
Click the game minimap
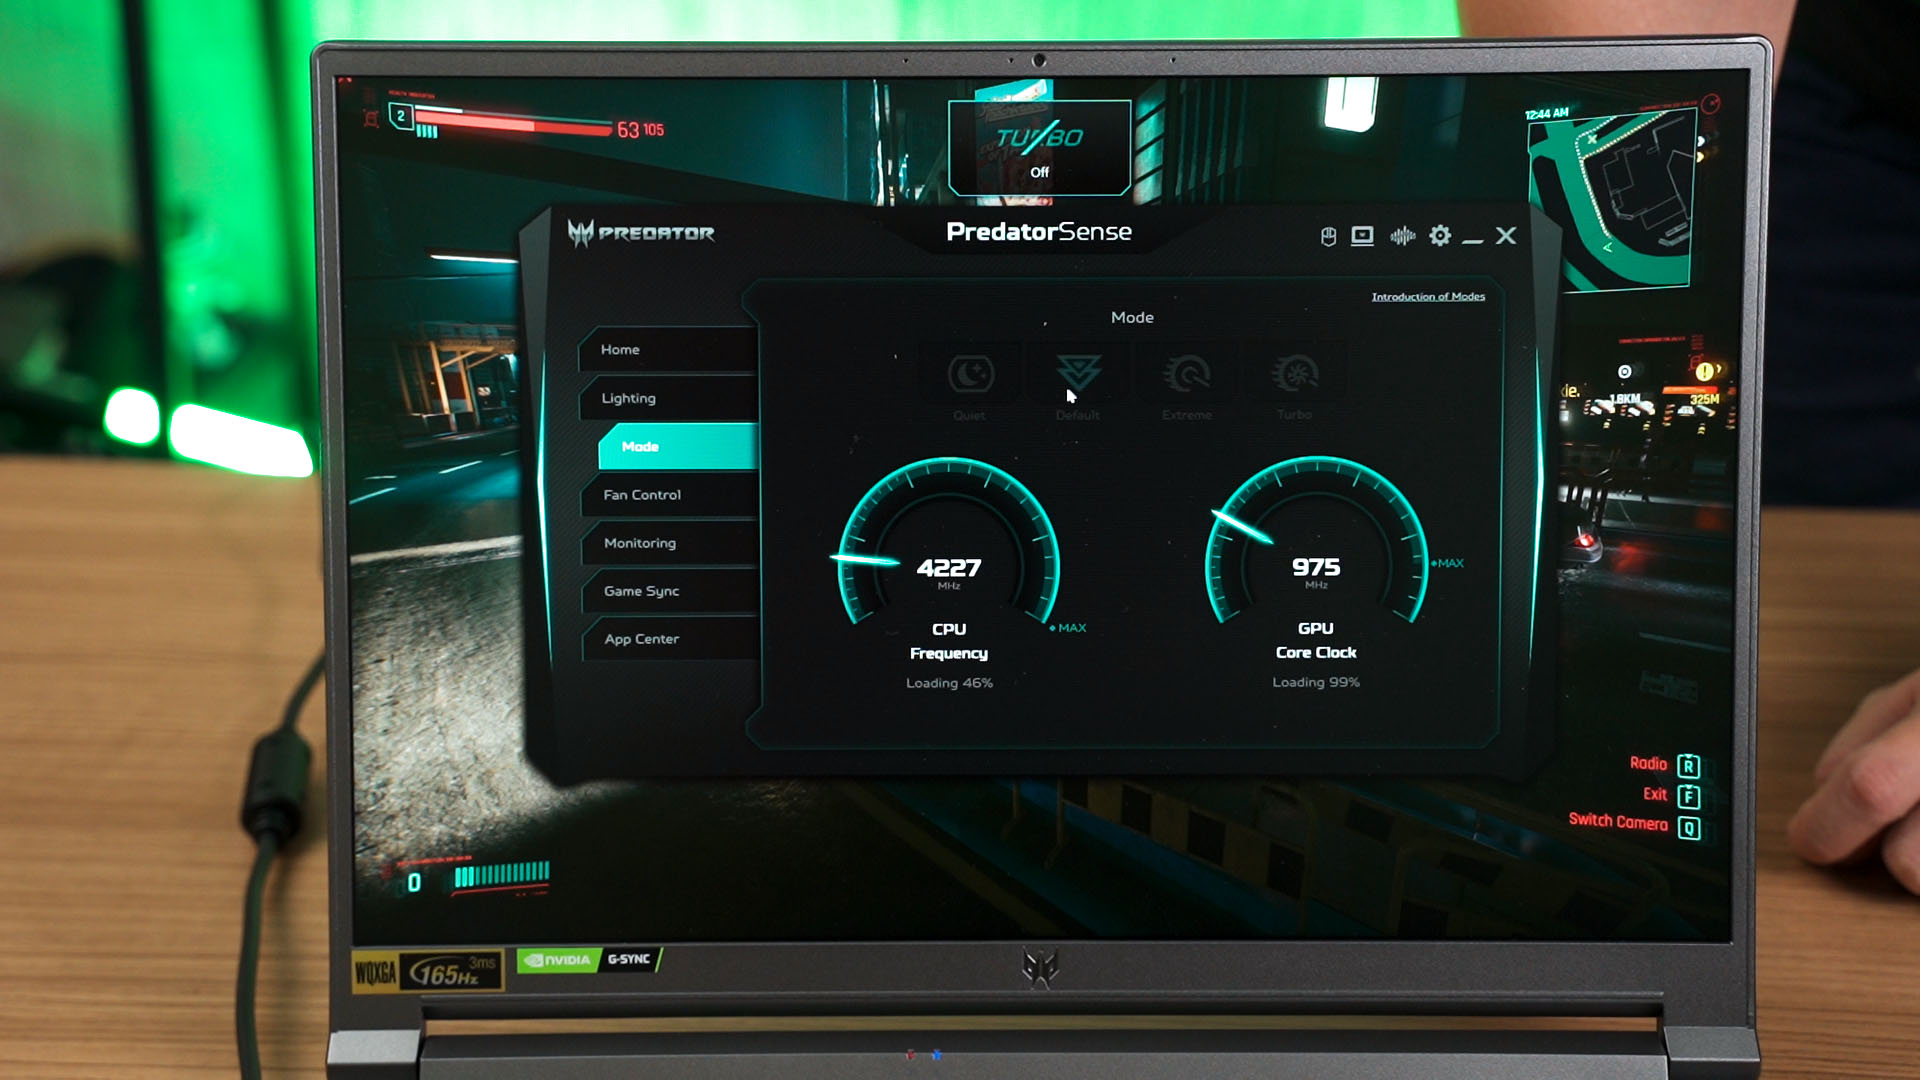1611,201
